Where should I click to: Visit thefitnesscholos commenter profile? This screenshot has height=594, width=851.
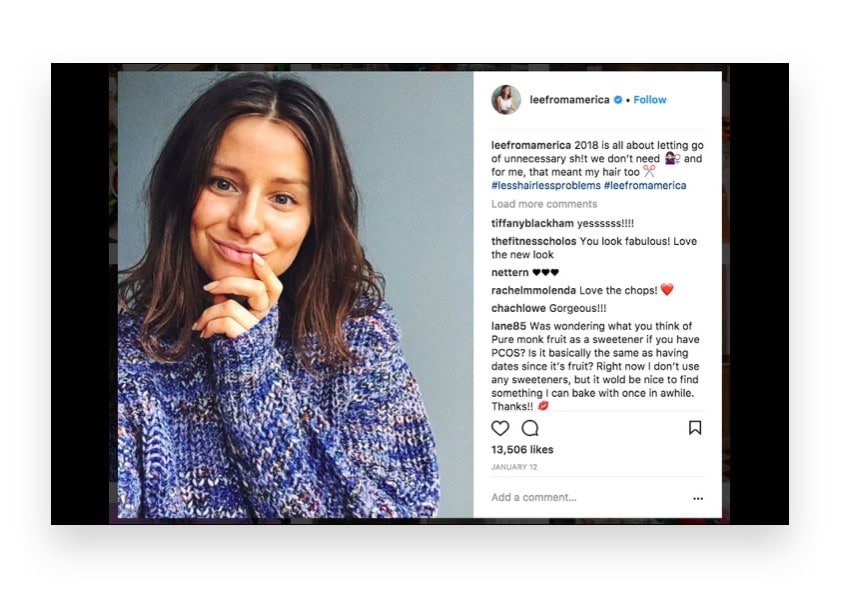534,241
